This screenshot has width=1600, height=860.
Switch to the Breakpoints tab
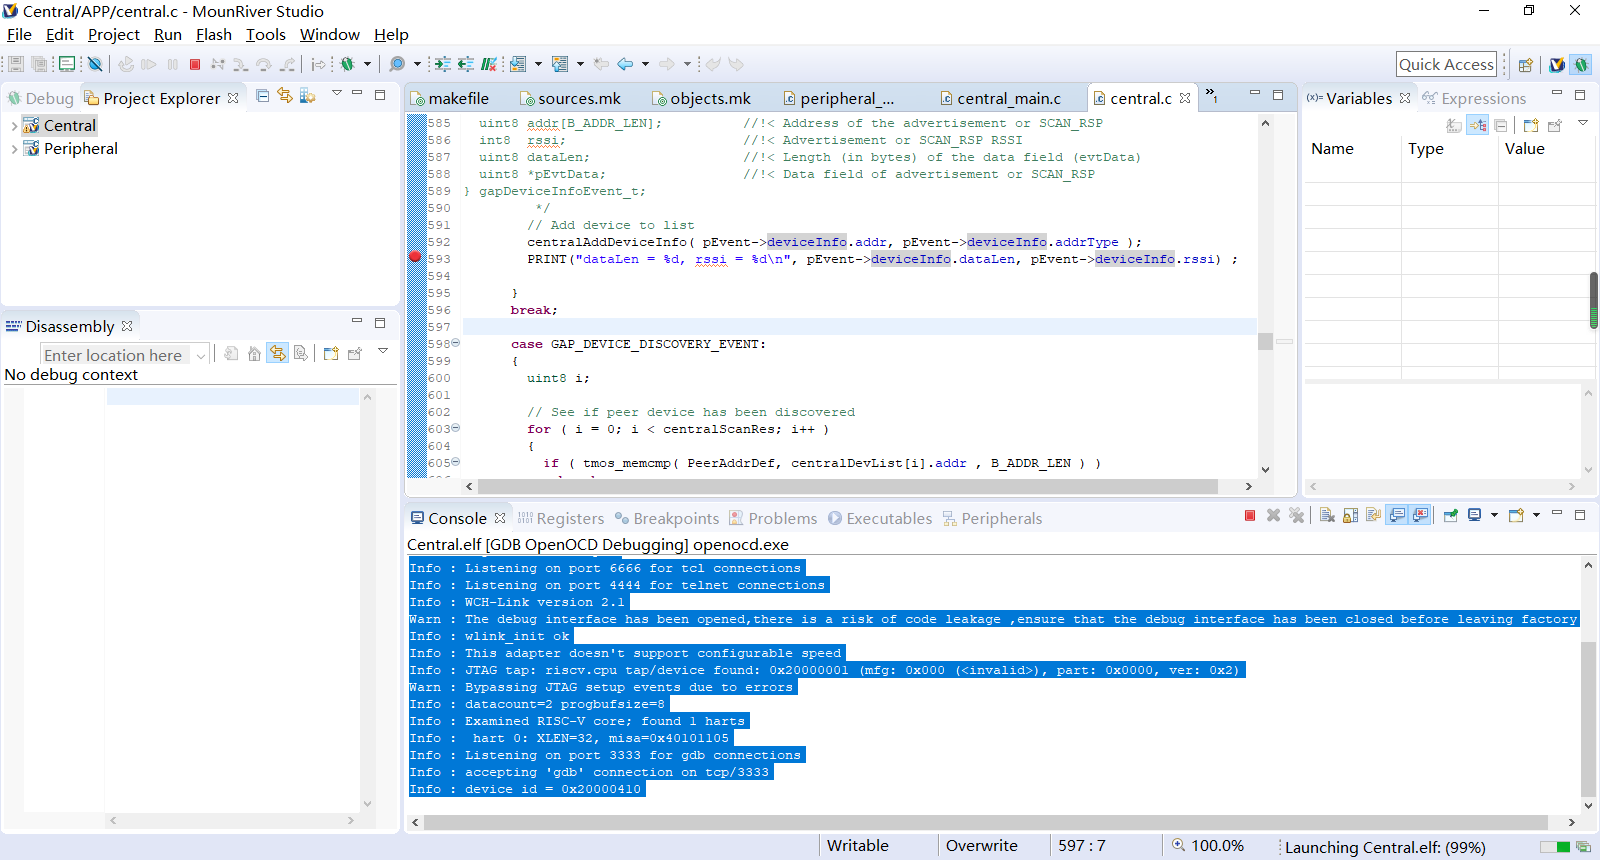tap(666, 518)
